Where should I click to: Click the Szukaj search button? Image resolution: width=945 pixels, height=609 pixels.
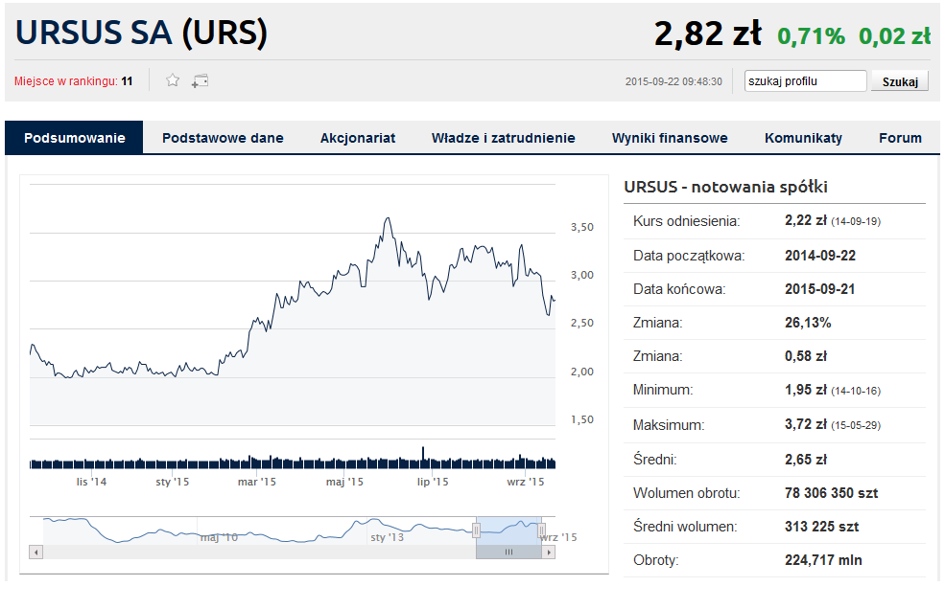click(900, 81)
